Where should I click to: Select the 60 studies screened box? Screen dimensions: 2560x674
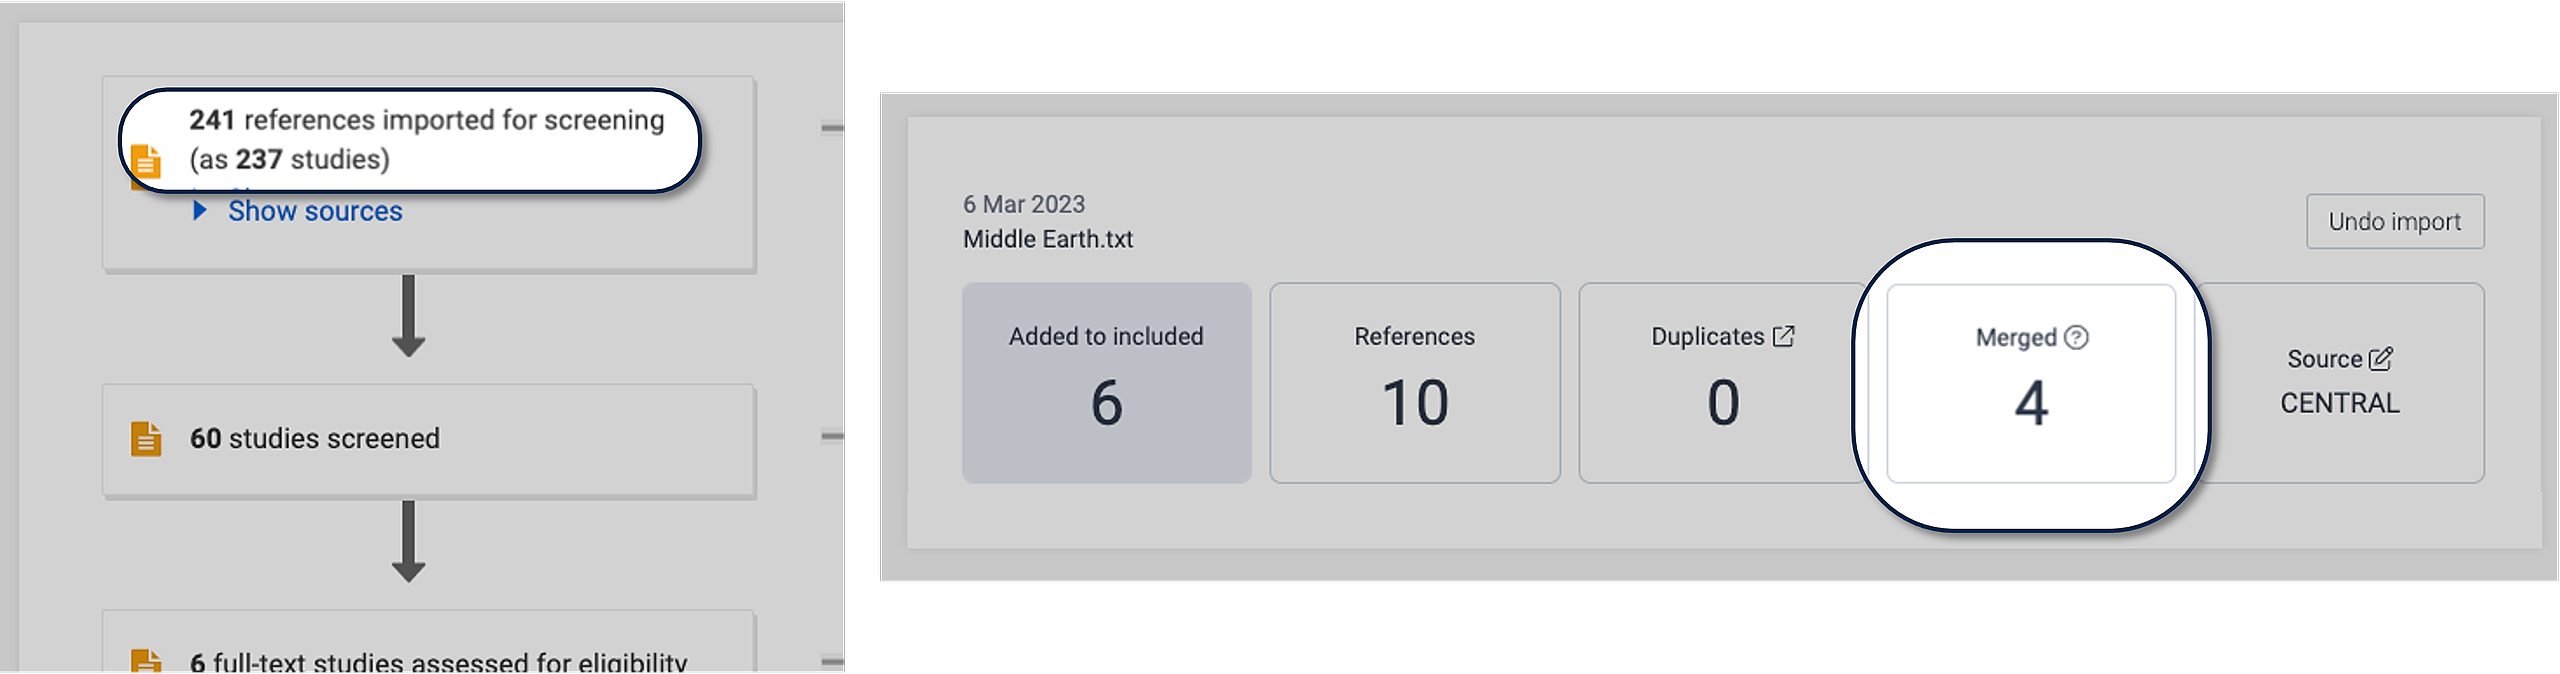pyautogui.click(x=428, y=439)
